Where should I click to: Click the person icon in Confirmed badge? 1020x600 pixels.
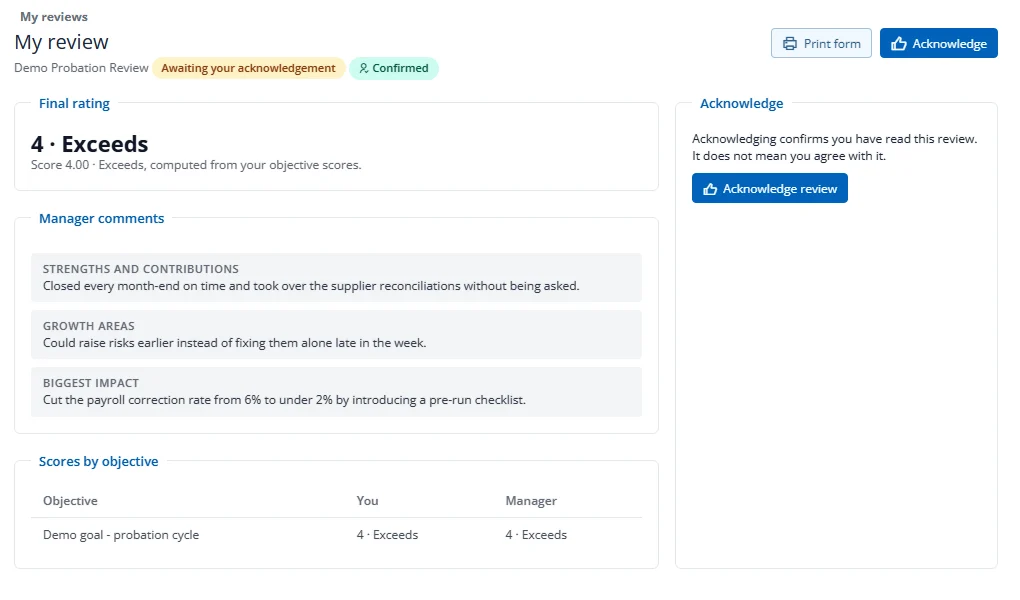point(364,68)
